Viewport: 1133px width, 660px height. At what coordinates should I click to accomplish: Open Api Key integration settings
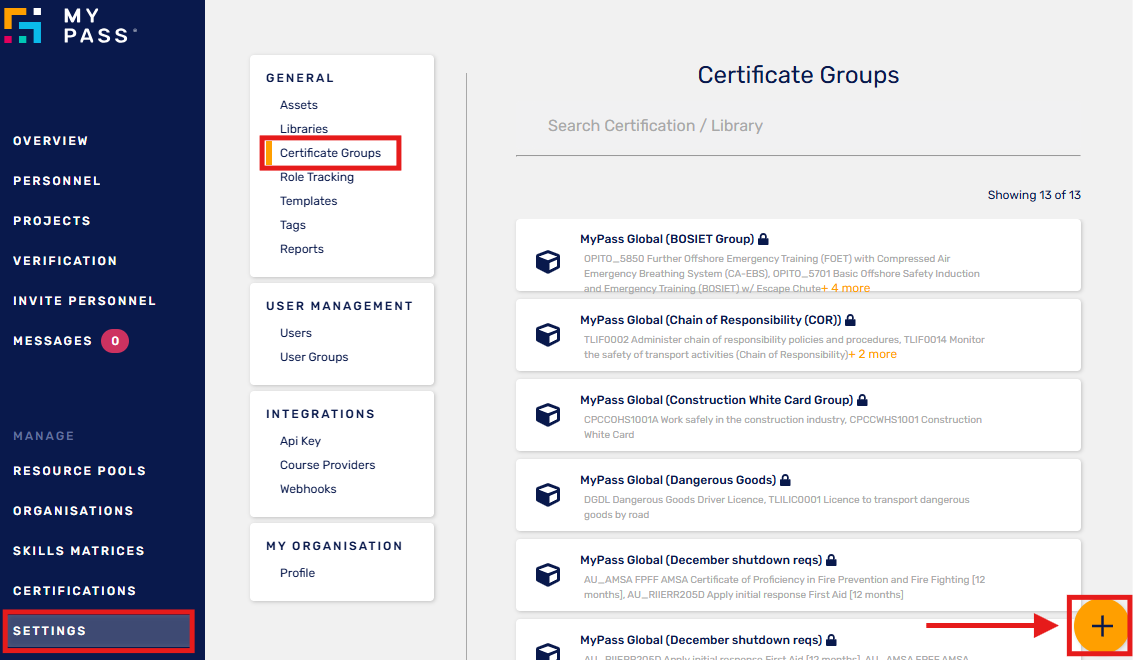click(300, 441)
